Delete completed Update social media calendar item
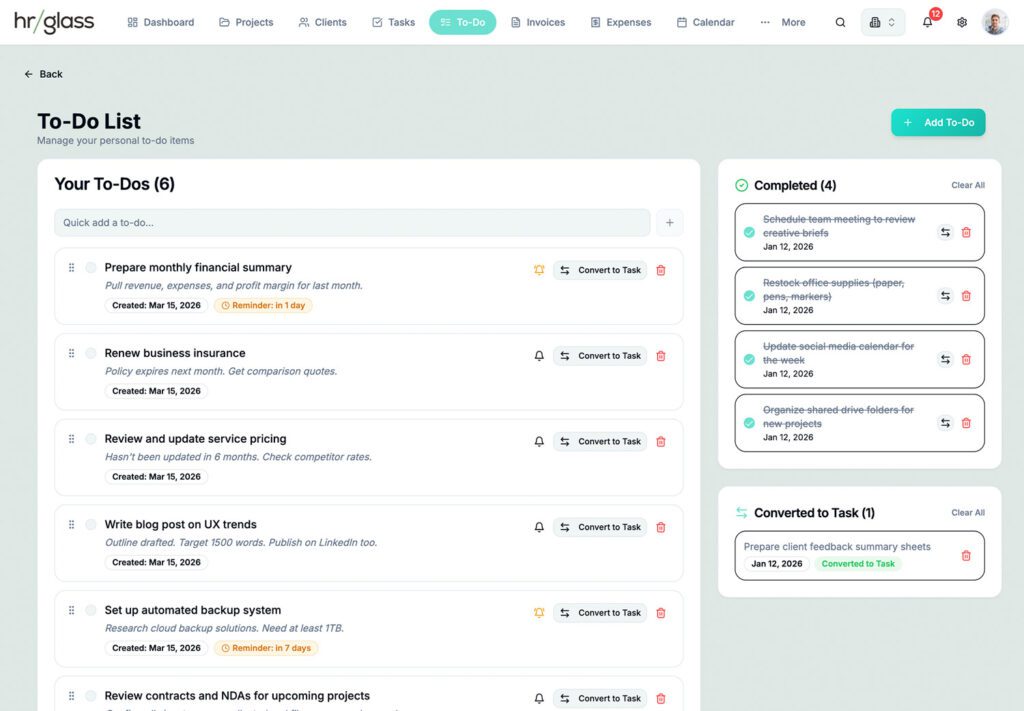The image size is (1024, 711). [967, 359]
